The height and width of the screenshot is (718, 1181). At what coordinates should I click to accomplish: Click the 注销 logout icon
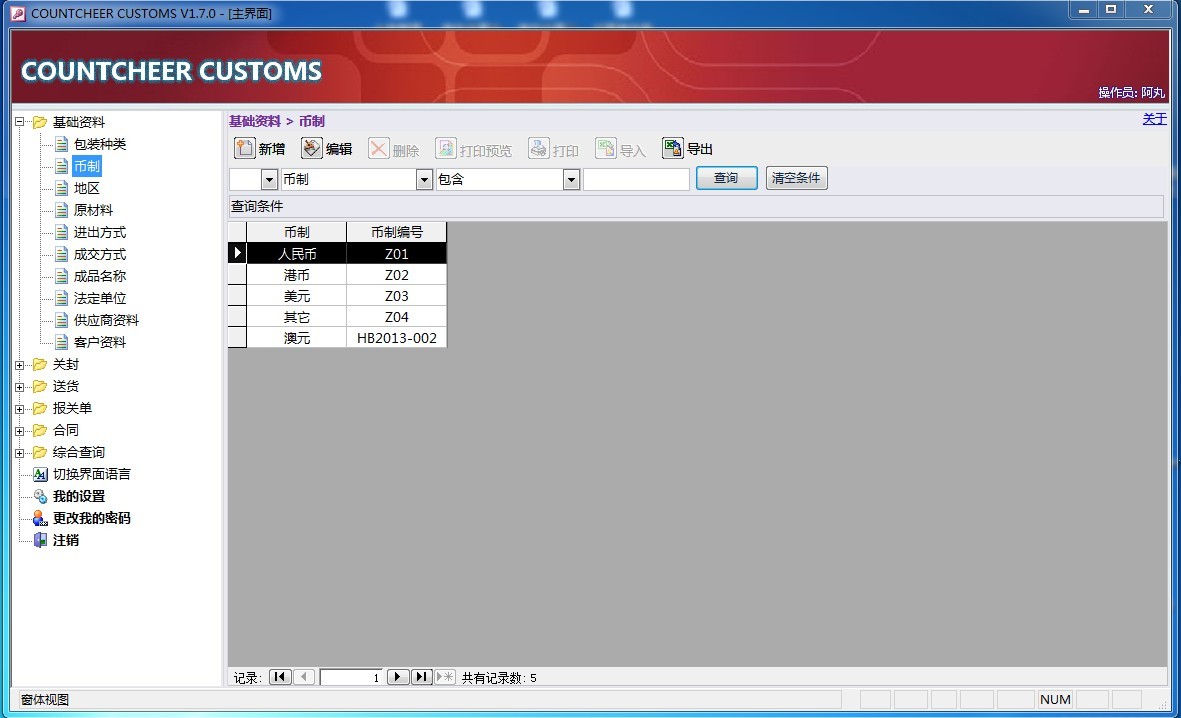click(41, 540)
